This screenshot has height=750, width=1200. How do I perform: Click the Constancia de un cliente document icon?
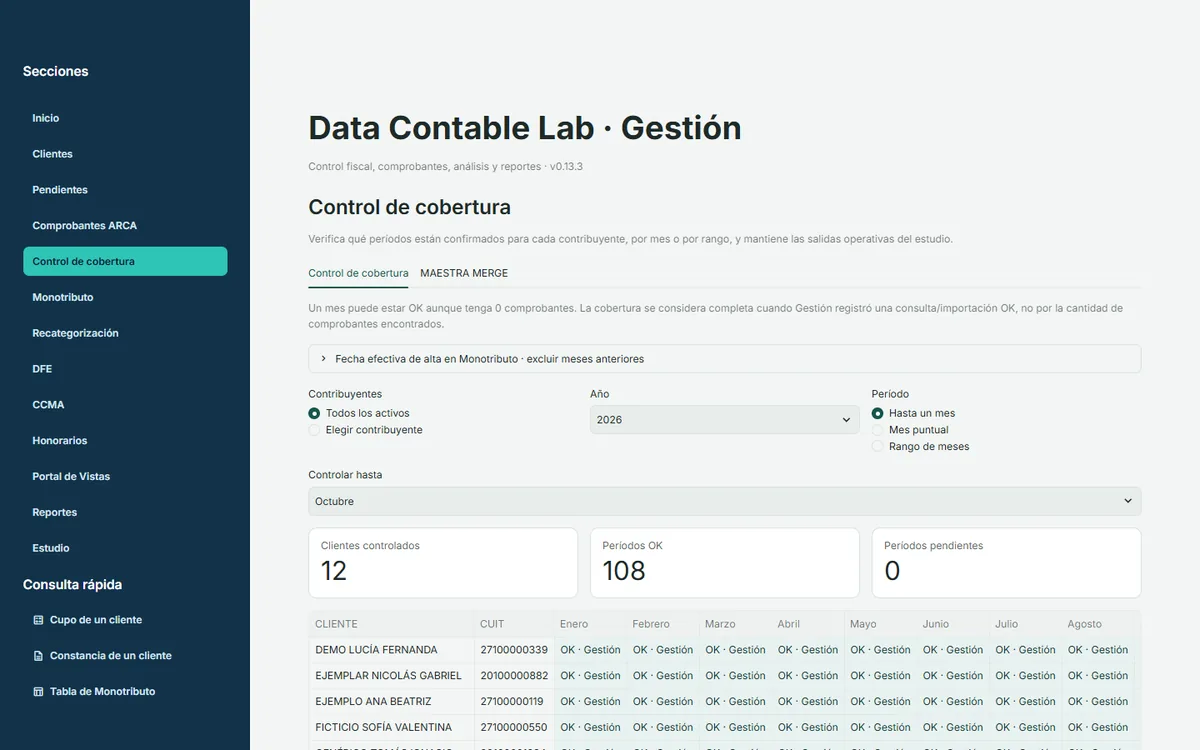[38, 656]
